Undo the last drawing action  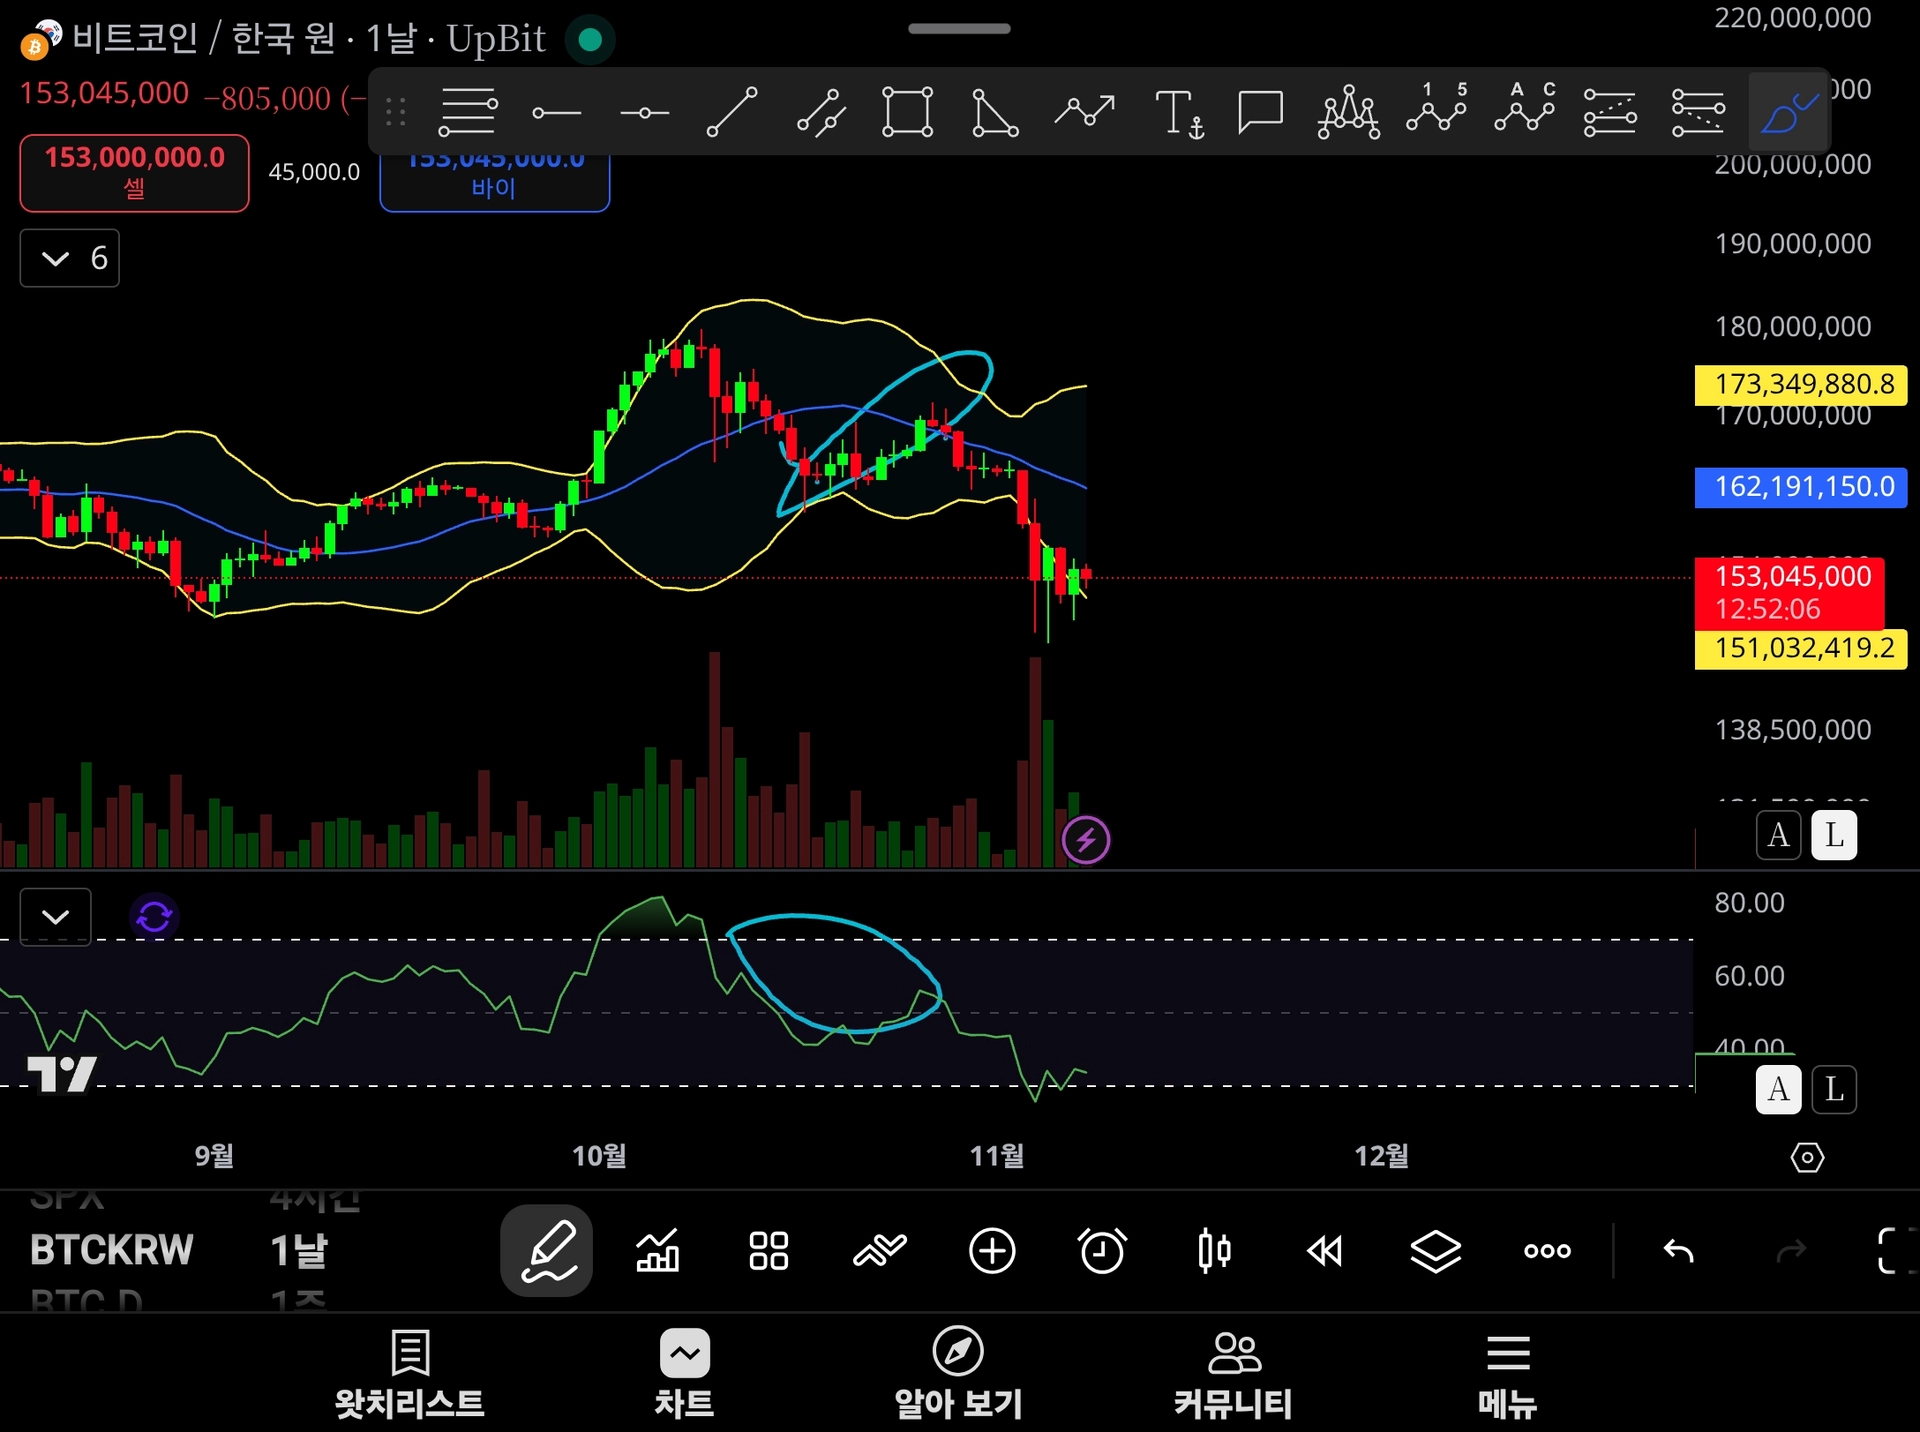(x=1678, y=1250)
